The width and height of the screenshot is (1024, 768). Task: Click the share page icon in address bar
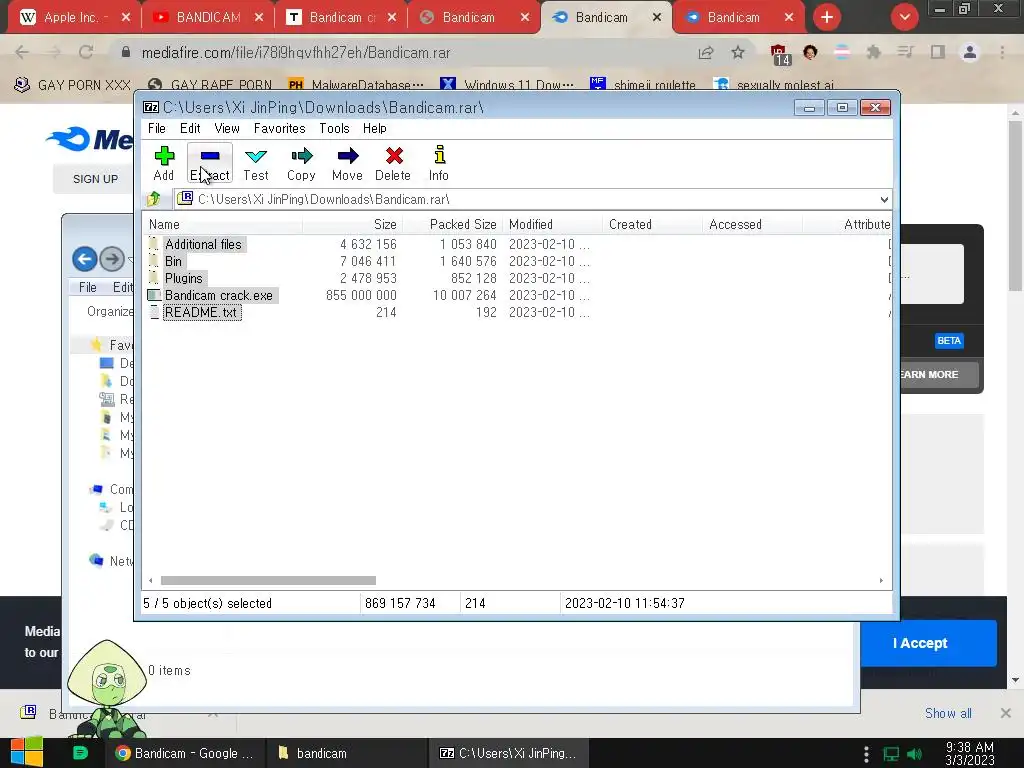[706, 52]
